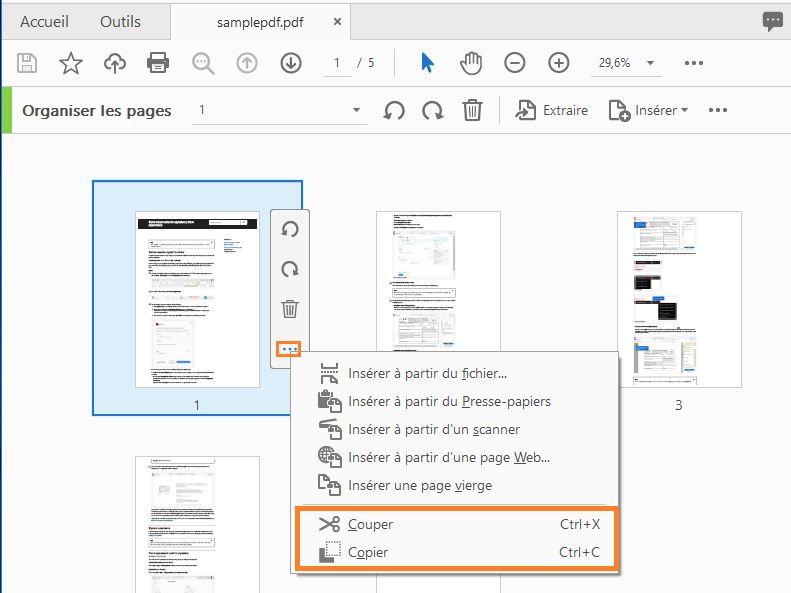Viewport: 791px width, 593px height.
Task: Click page 1 thumbnail ellipsis button
Action: click(x=289, y=349)
